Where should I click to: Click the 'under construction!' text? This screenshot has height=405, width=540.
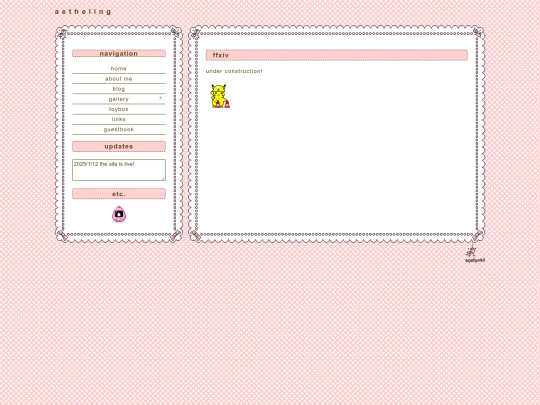point(234,71)
